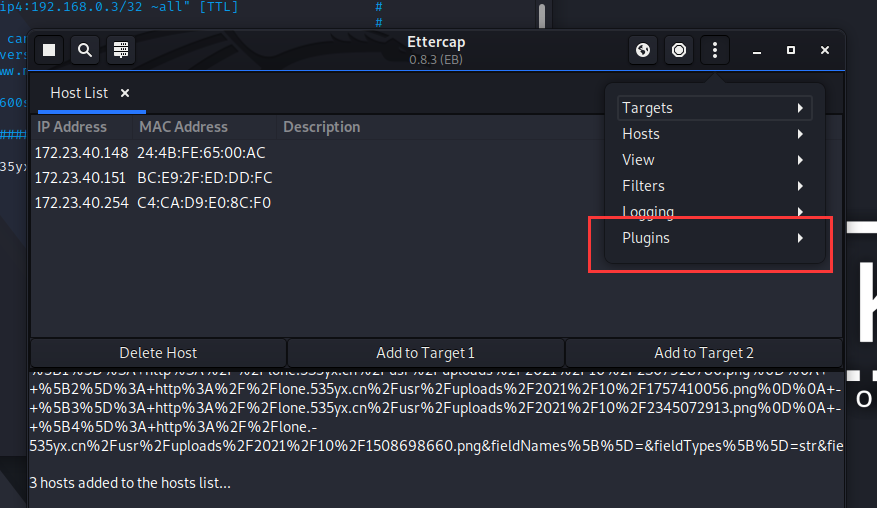Click the Delete Host button
This screenshot has height=508, width=877.
(x=158, y=353)
